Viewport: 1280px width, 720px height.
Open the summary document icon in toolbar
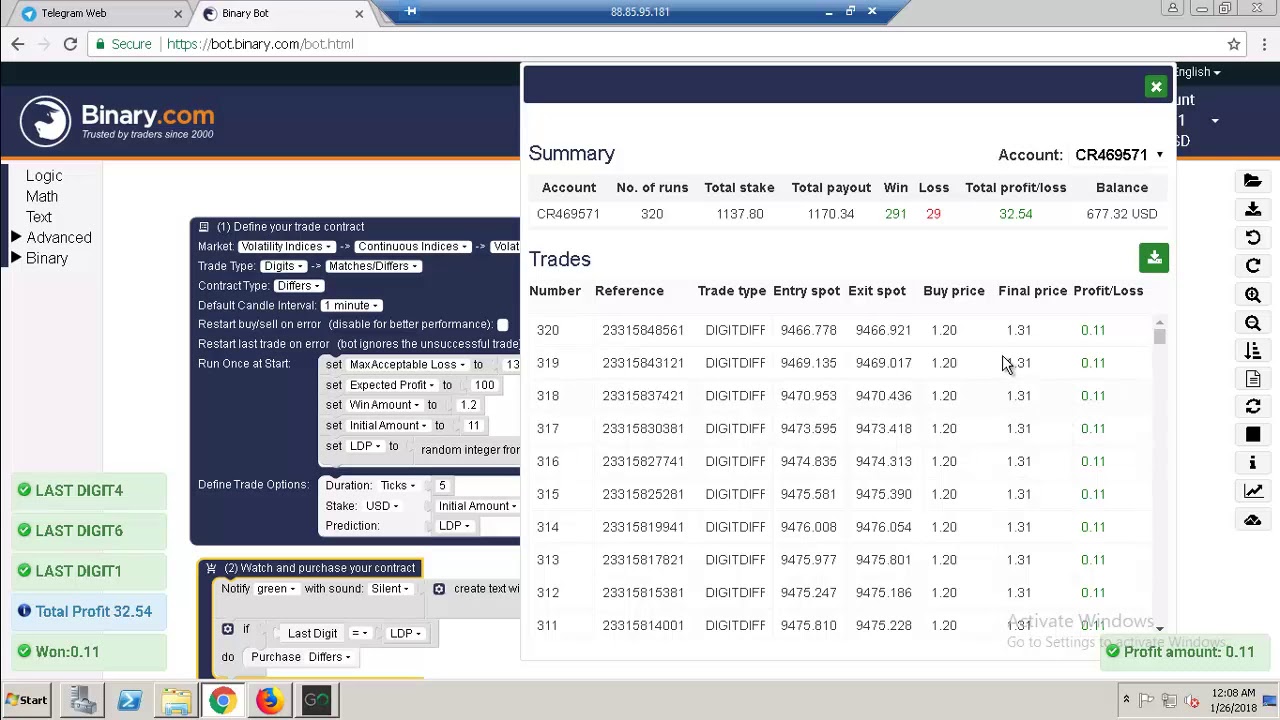tap(1252, 379)
